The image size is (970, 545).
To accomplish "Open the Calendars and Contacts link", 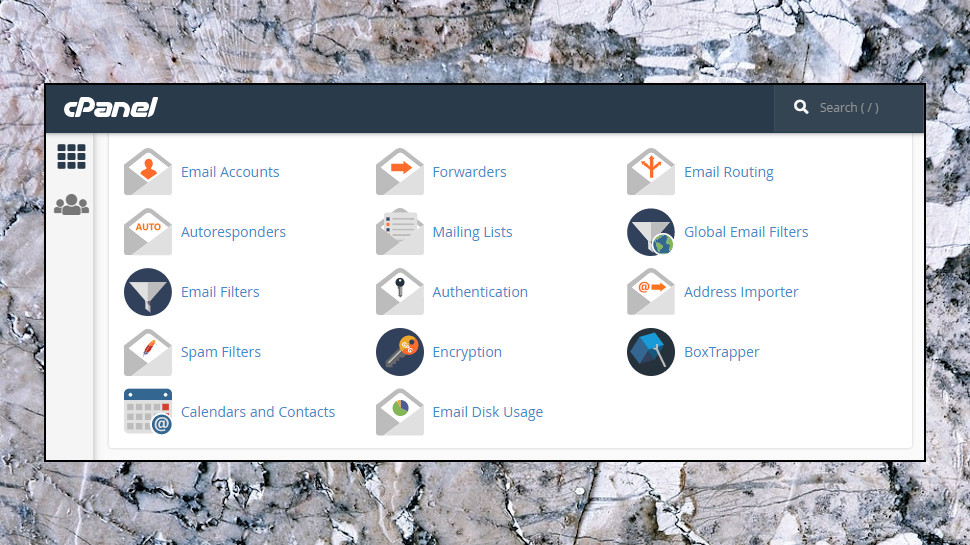I will [x=258, y=412].
